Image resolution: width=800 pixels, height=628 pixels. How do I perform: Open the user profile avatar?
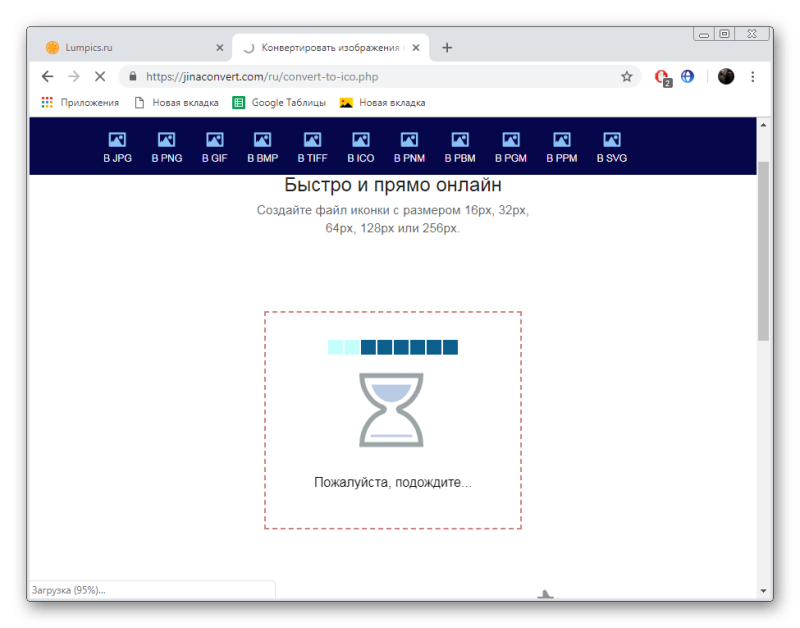coord(726,77)
